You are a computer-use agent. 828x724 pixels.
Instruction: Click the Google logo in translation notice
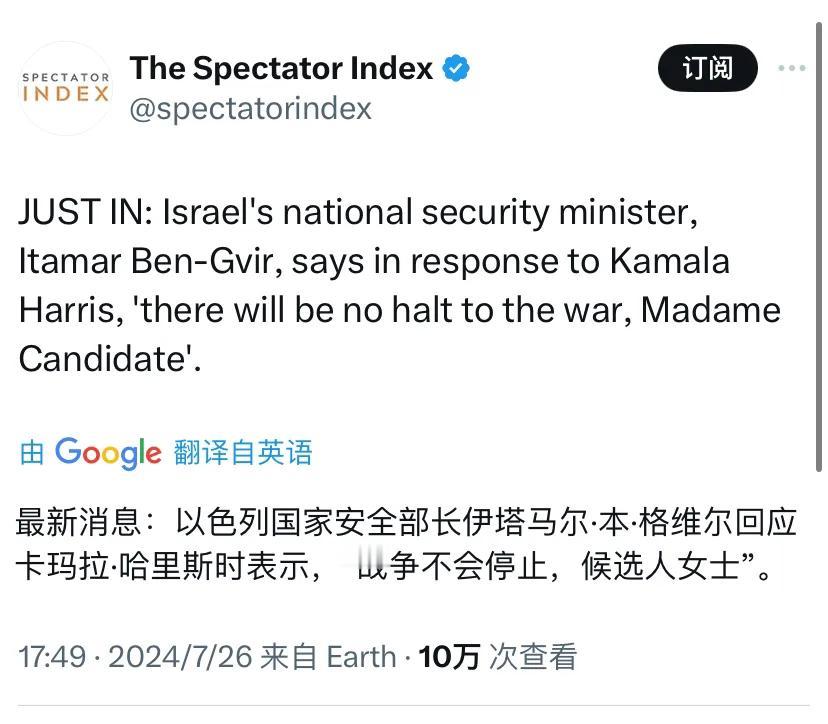click(x=108, y=453)
